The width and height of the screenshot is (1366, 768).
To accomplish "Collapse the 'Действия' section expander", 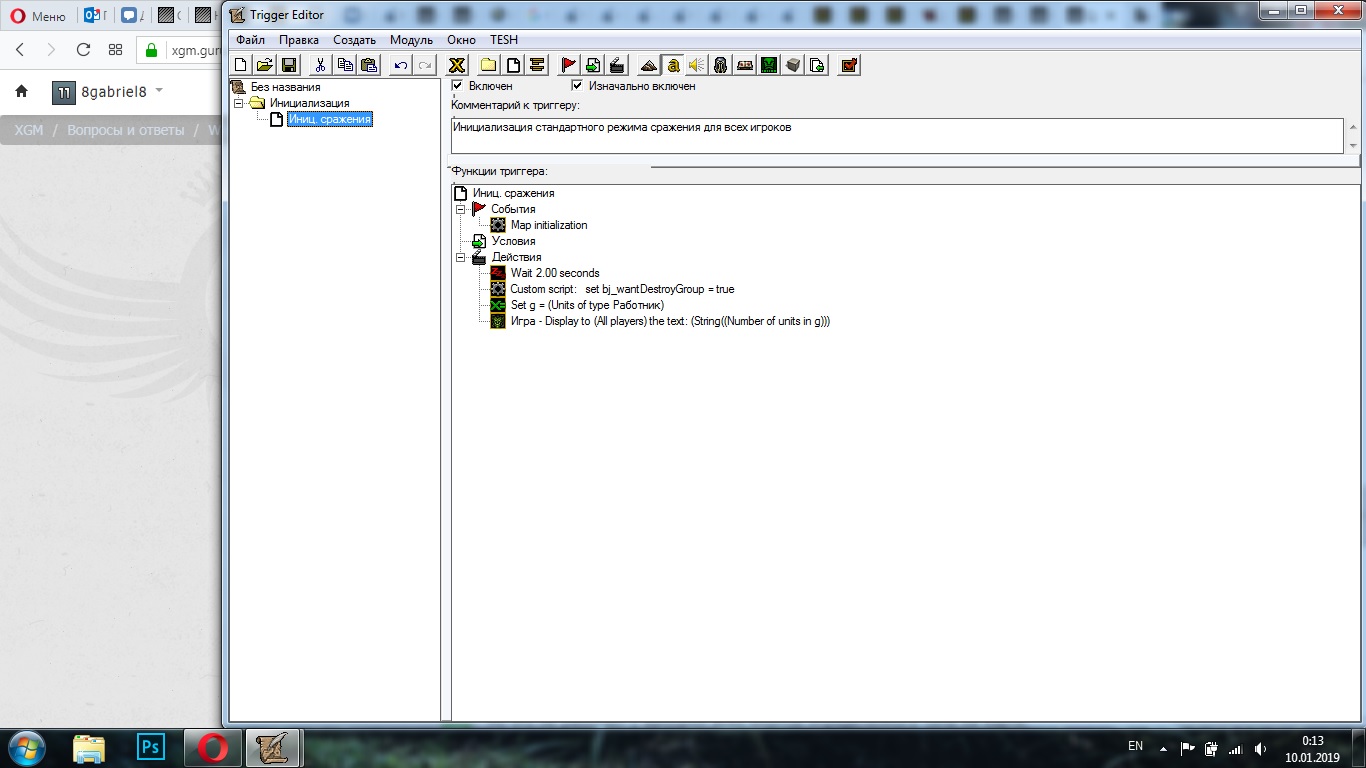I will point(461,257).
